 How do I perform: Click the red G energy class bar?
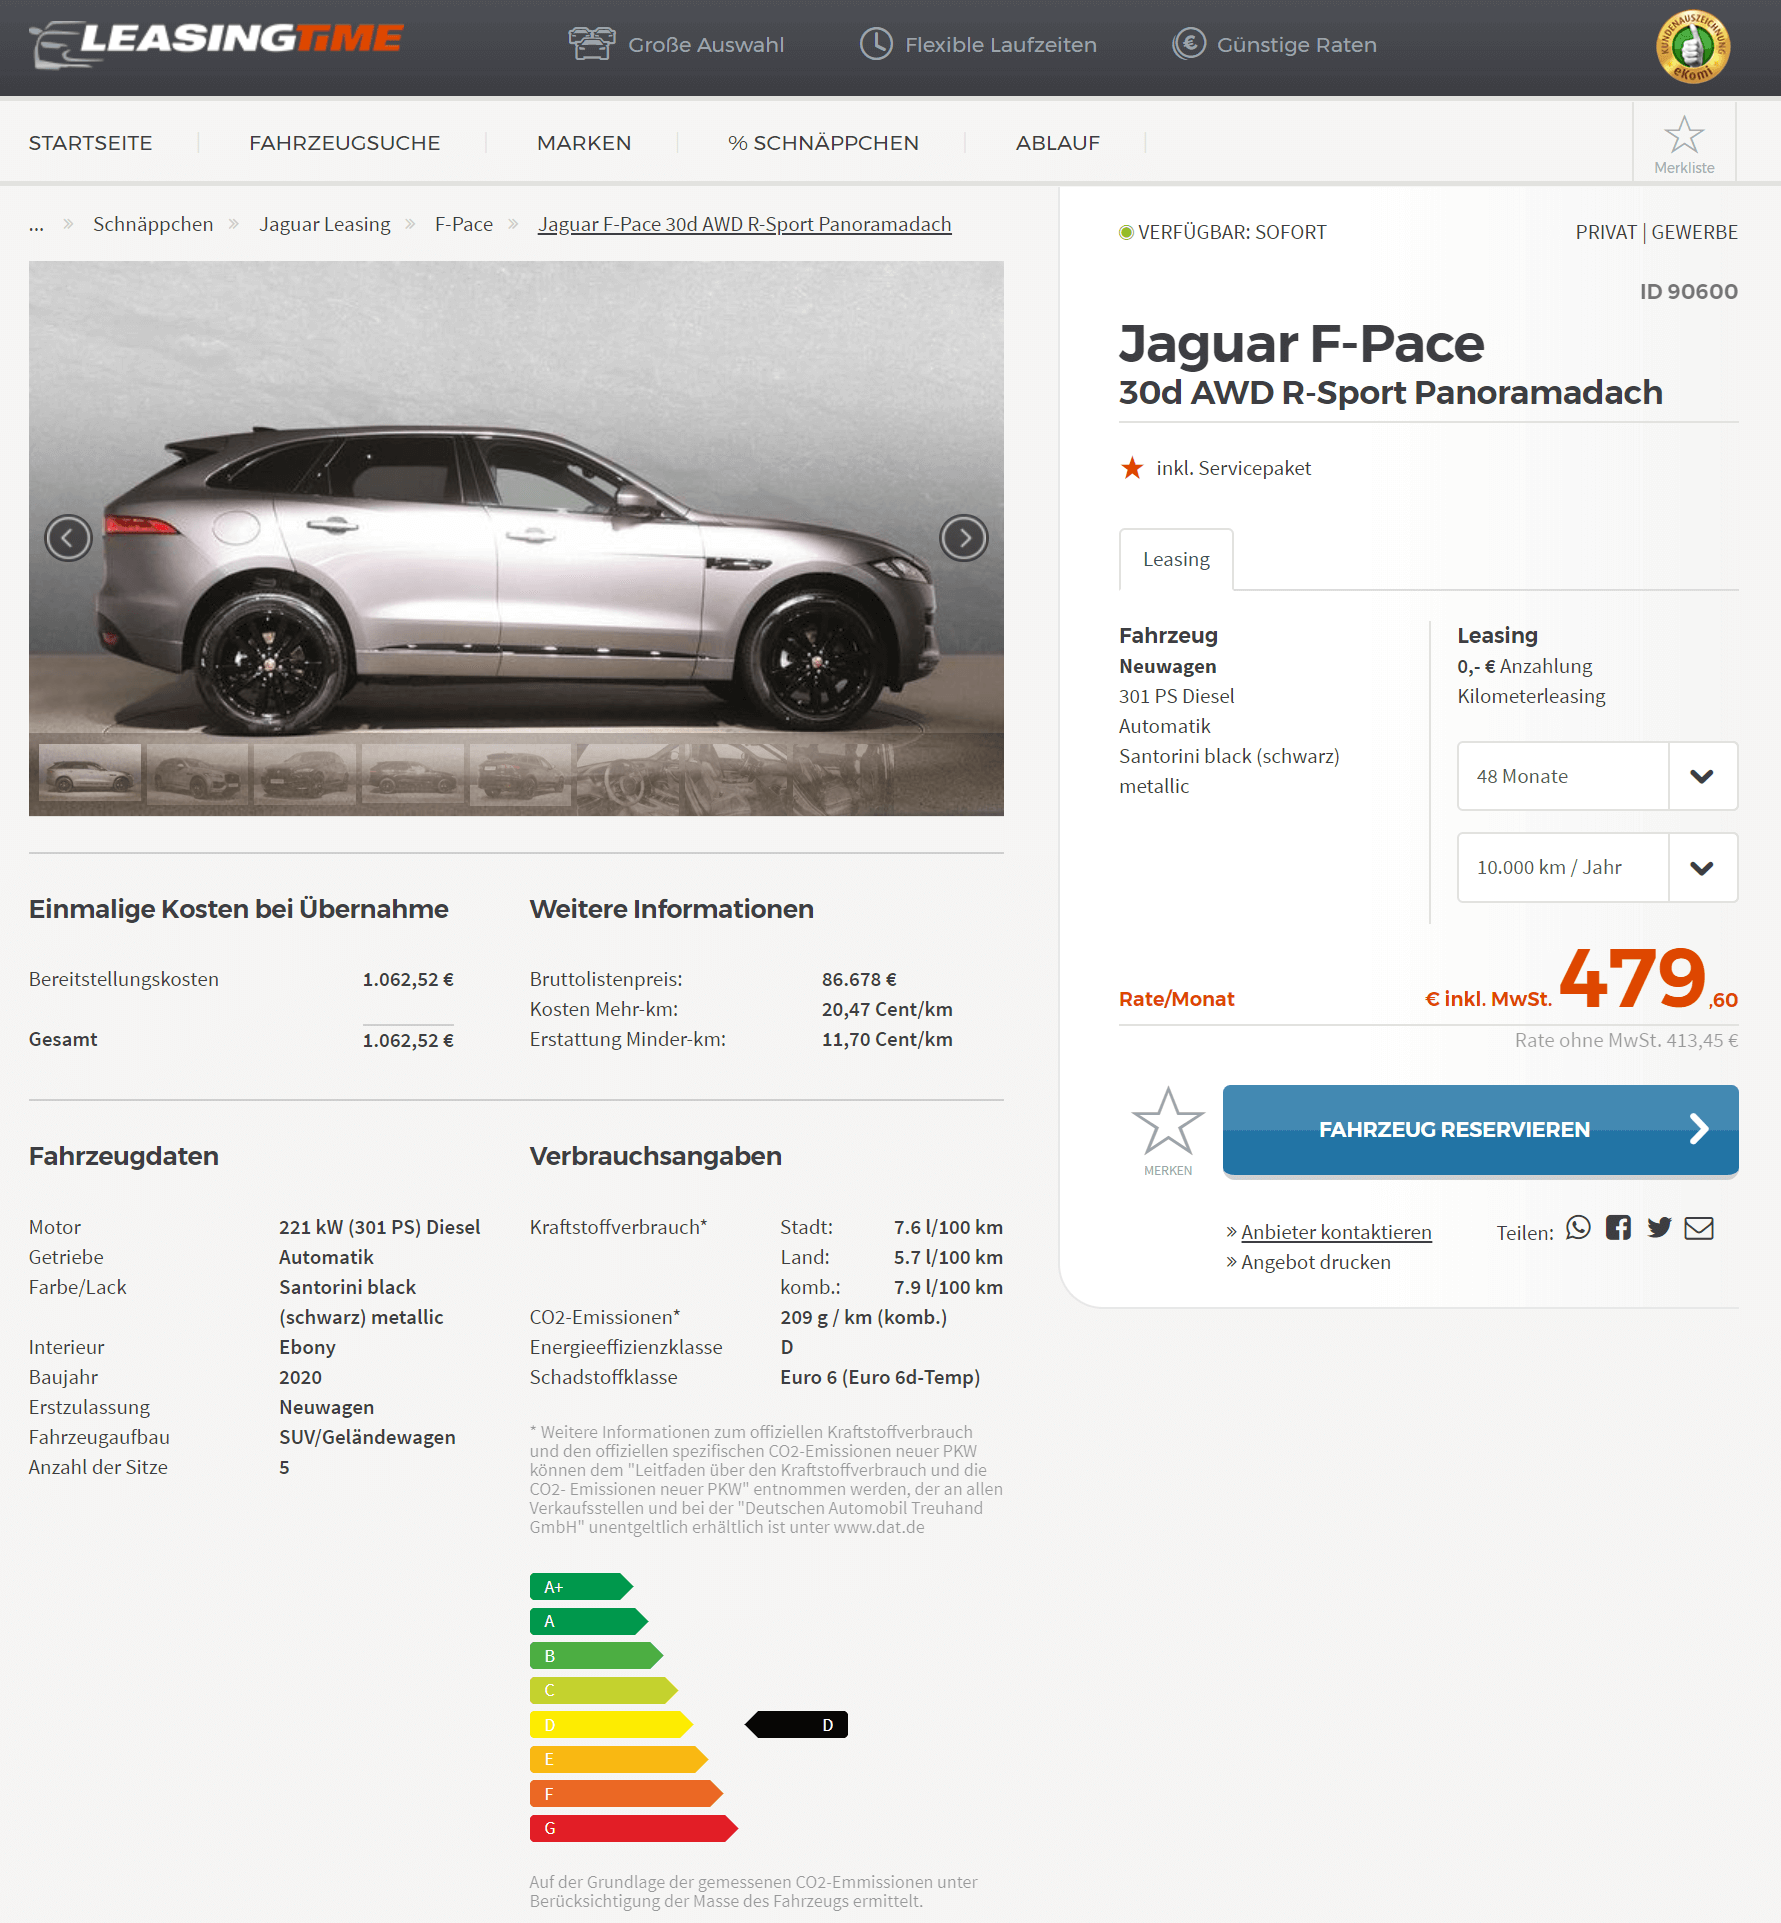(634, 1828)
